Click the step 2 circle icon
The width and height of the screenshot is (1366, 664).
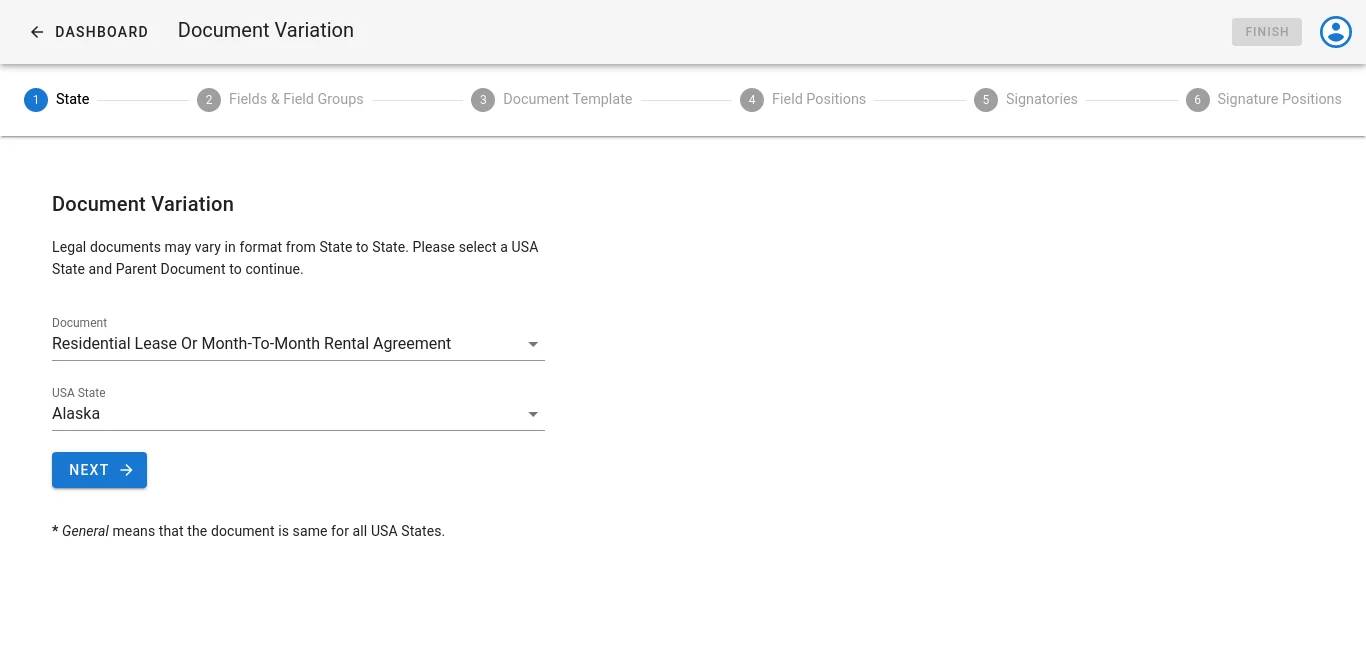pos(209,100)
